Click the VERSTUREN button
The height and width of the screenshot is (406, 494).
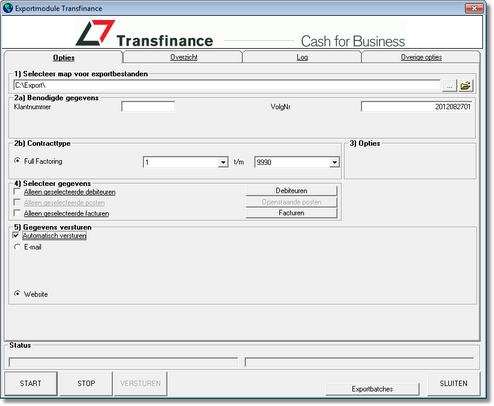click(x=140, y=383)
